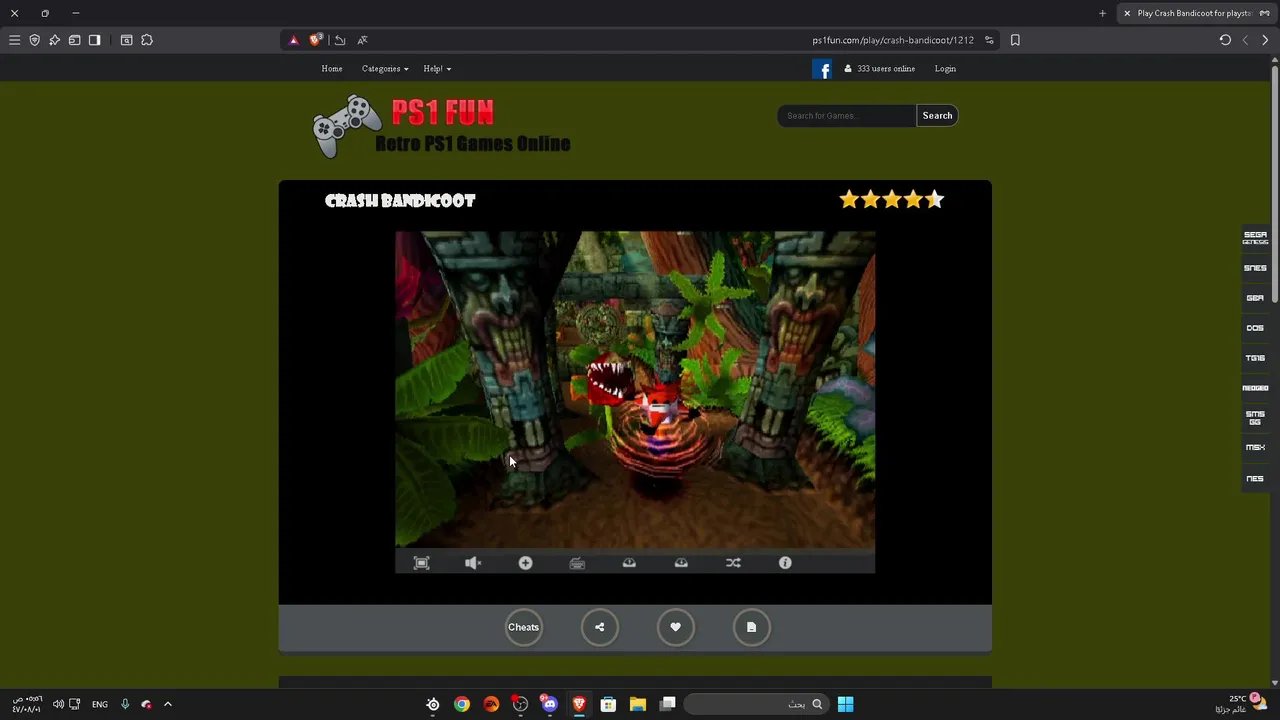1280x720 pixels.
Task: Click the share round button below game
Action: pos(599,627)
